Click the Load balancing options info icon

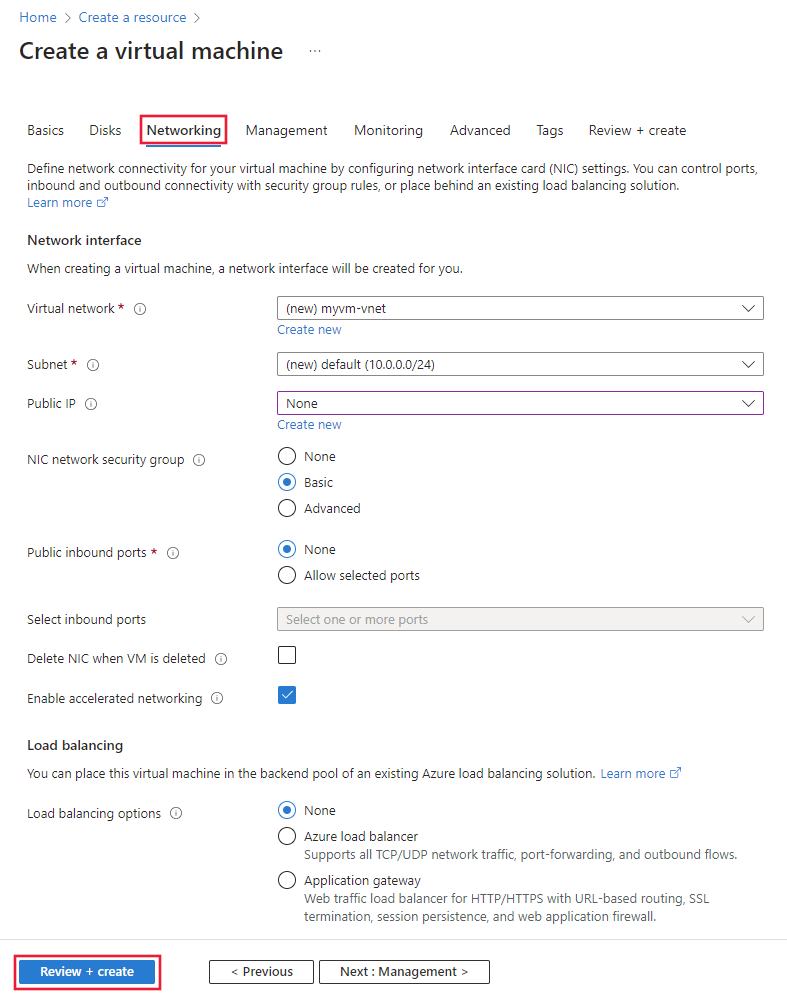click(176, 813)
